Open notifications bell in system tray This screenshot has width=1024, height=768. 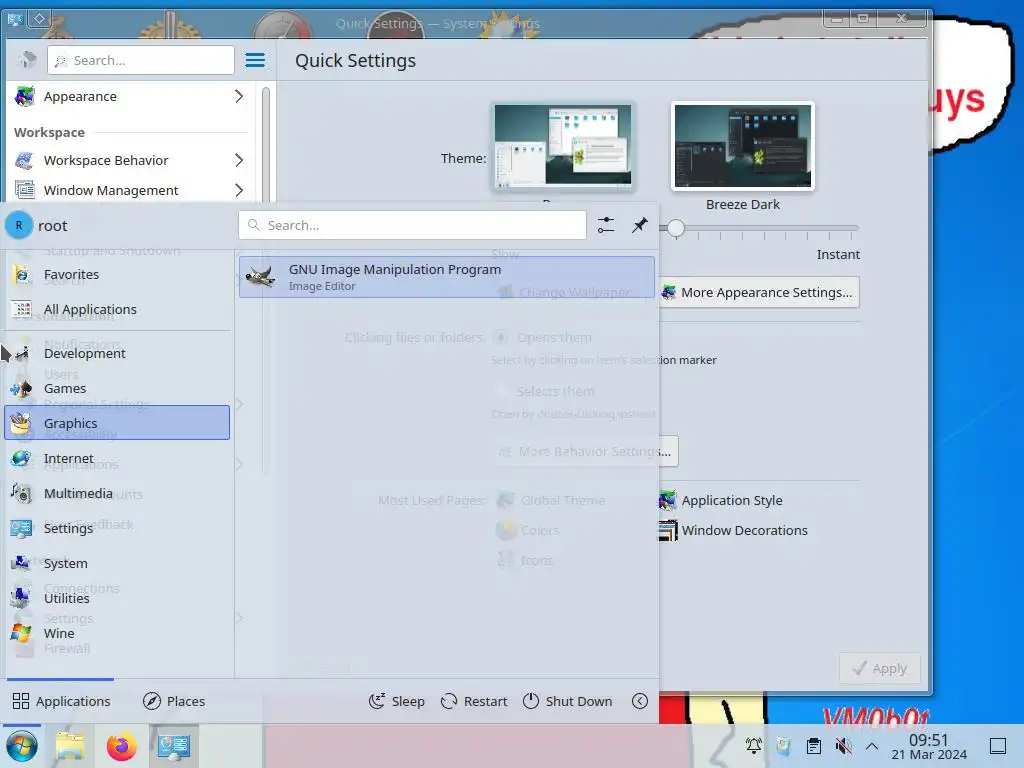[x=754, y=746]
